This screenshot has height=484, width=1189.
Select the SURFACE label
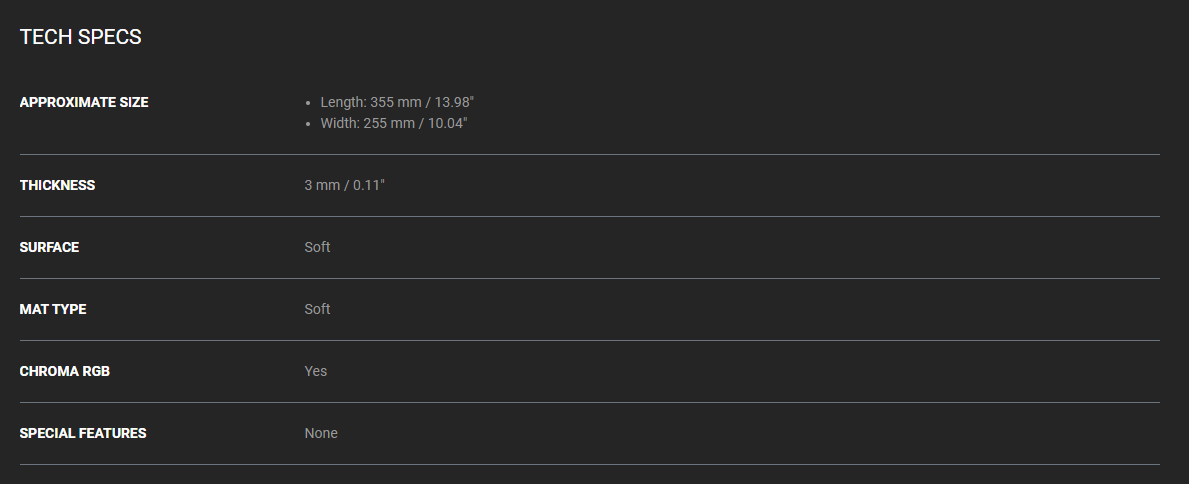pyautogui.click(x=49, y=247)
